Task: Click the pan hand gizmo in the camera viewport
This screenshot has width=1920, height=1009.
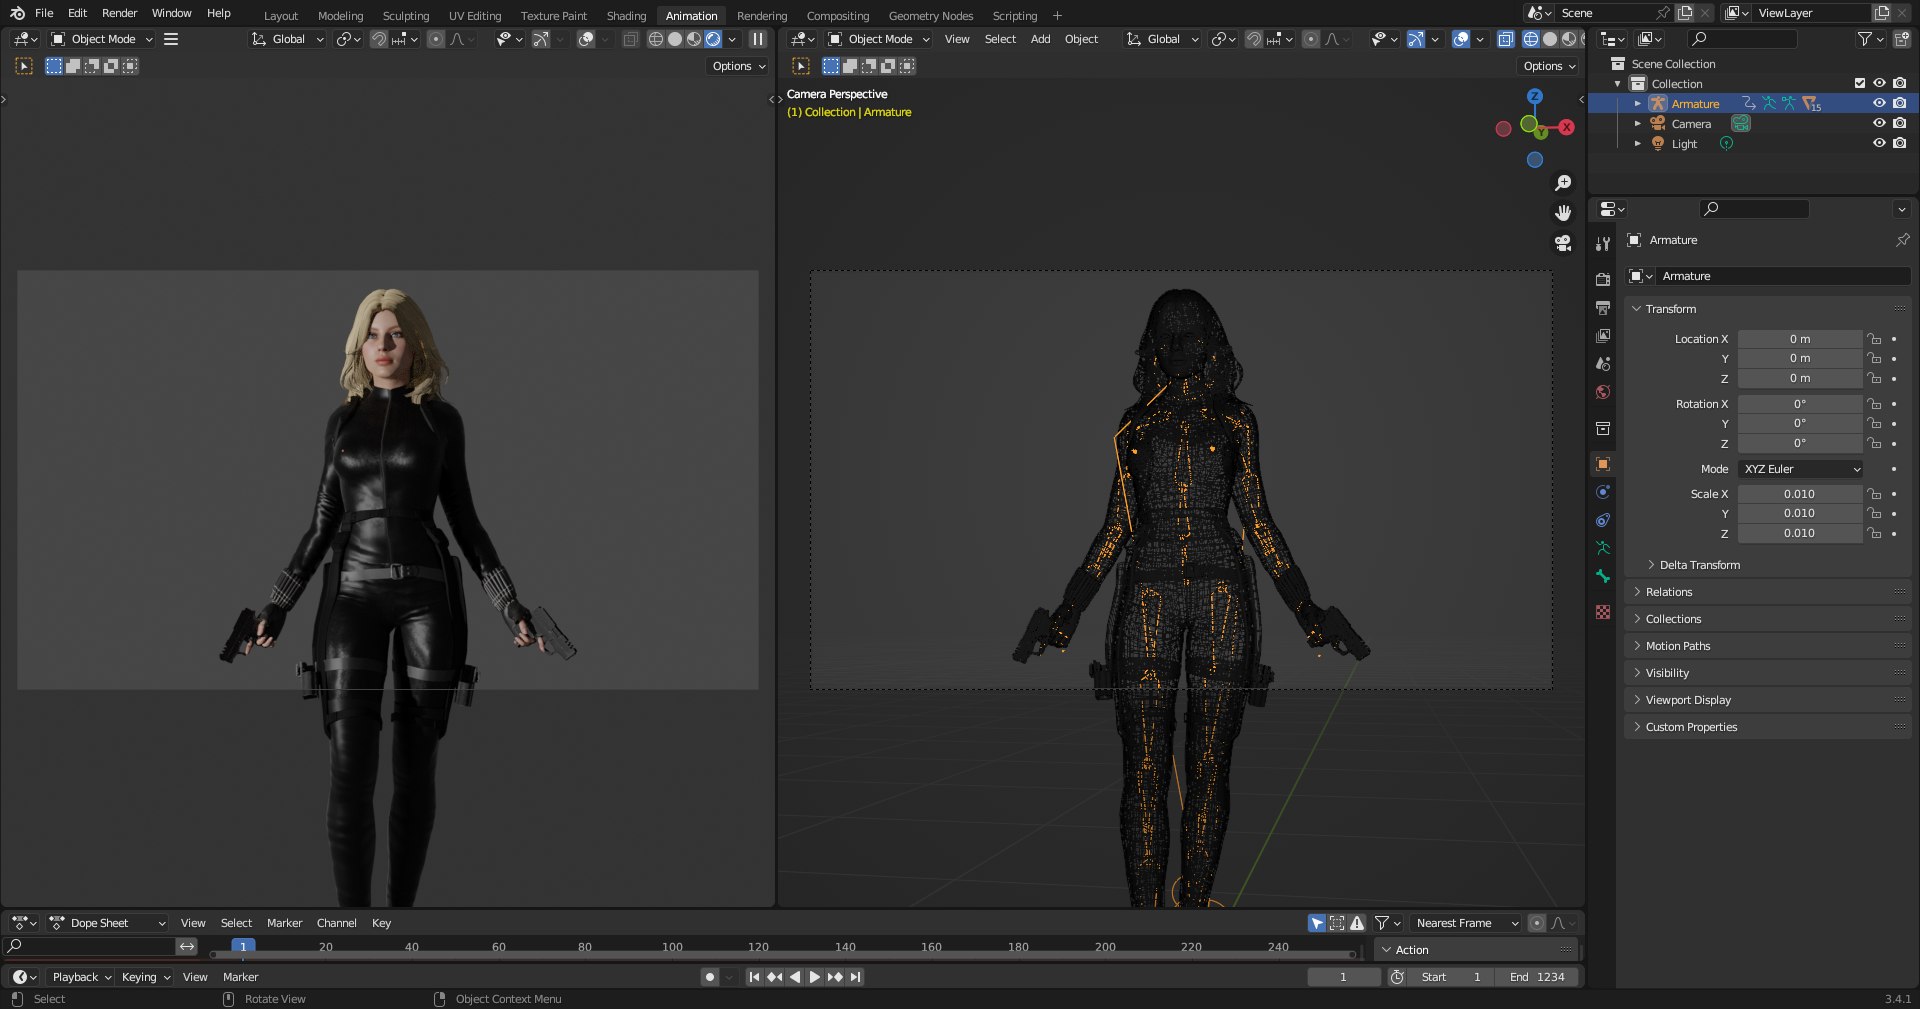Action: click(1563, 213)
